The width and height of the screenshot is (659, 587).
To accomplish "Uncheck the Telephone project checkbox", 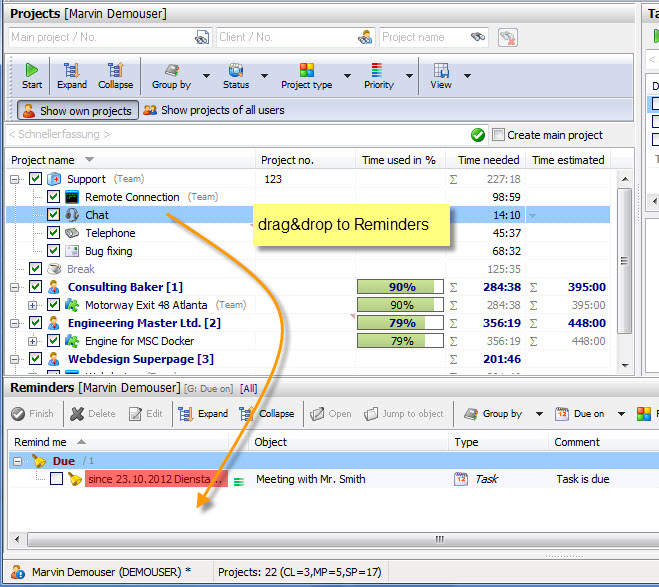I will 54,233.
